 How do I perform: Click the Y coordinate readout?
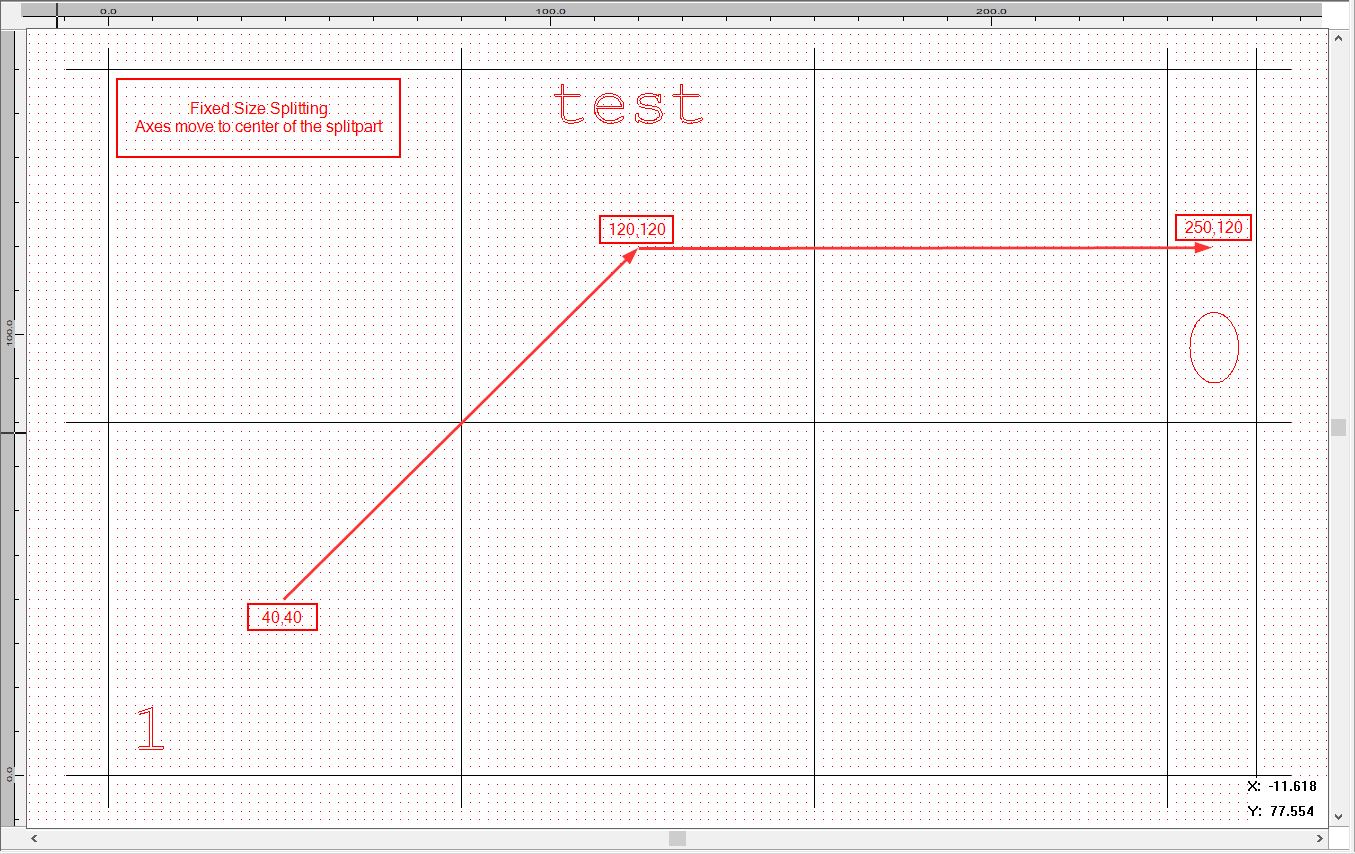click(1282, 811)
